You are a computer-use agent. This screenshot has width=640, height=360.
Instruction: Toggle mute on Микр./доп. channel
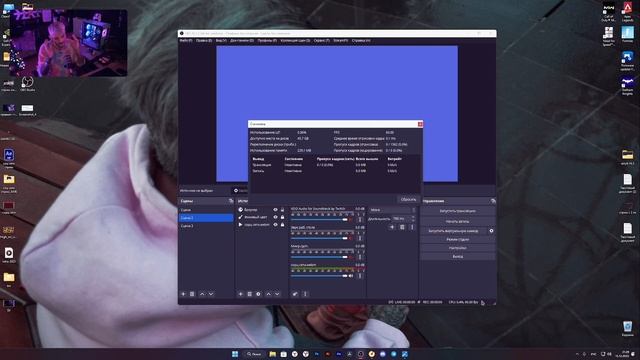tap(351, 257)
